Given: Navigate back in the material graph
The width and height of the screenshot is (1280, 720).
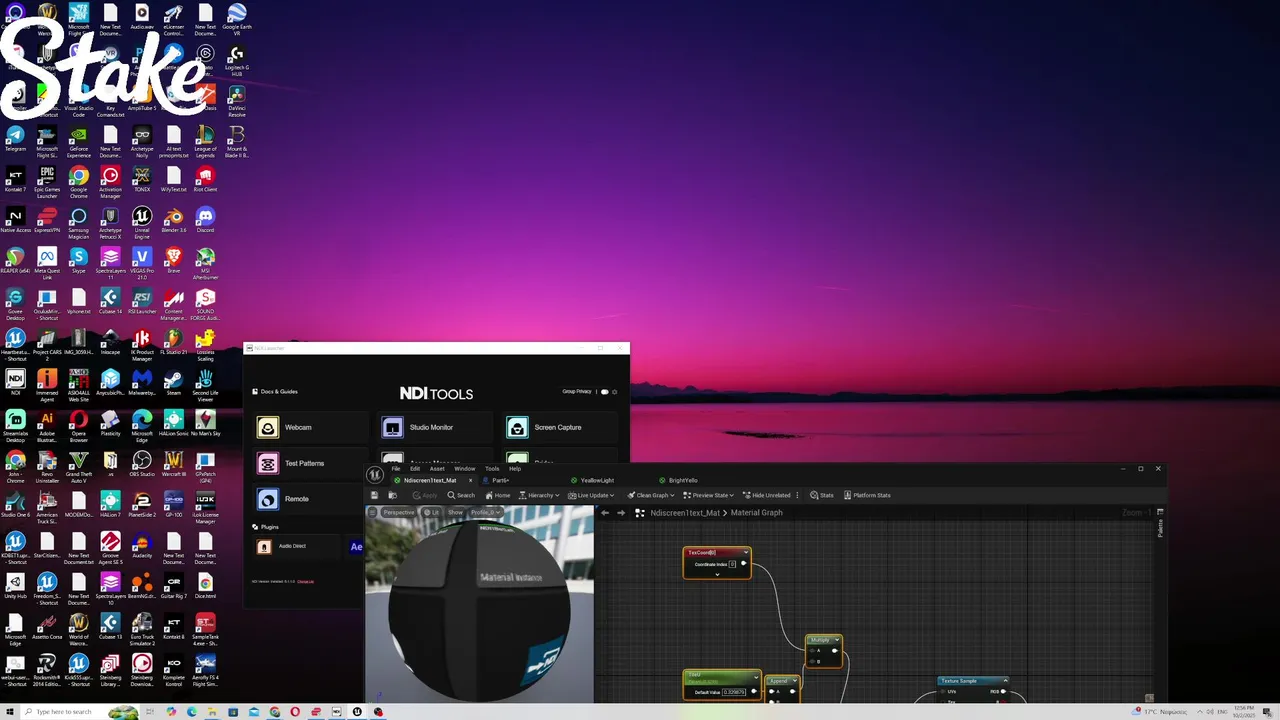Looking at the screenshot, I should [x=605, y=513].
